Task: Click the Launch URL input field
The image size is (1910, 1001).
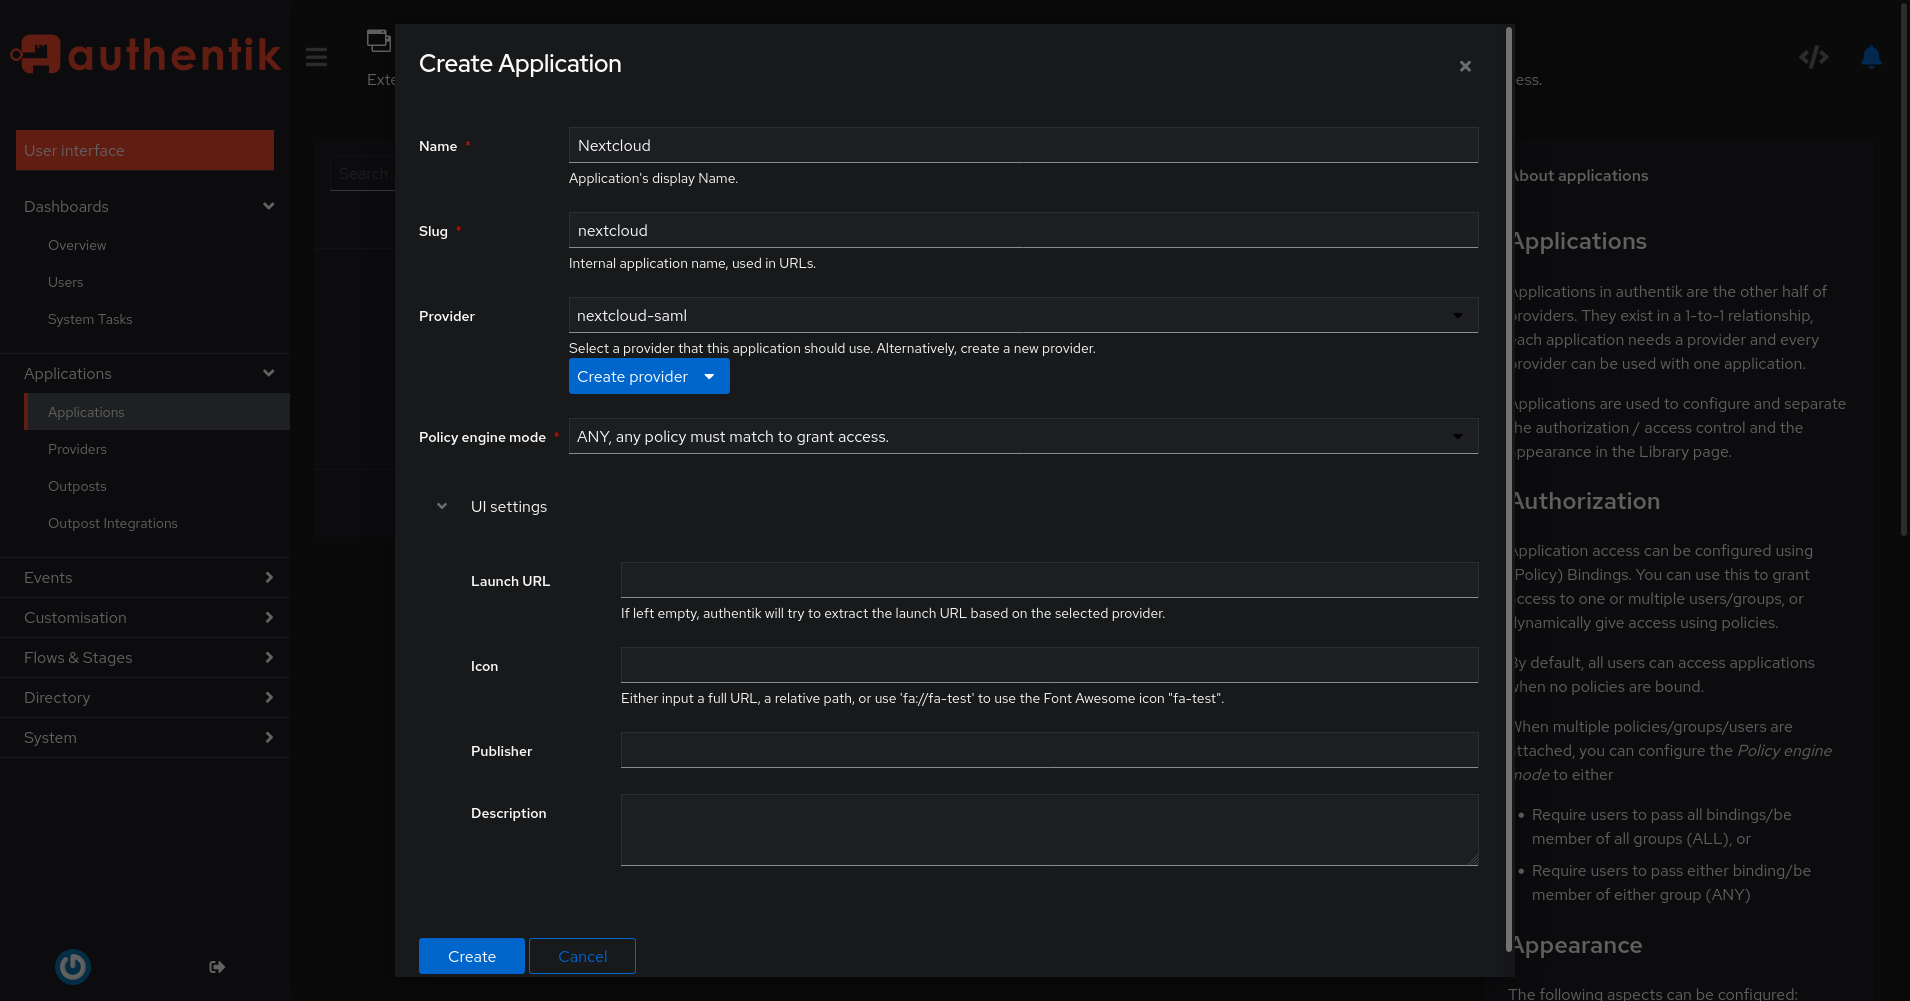Action: [1049, 580]
